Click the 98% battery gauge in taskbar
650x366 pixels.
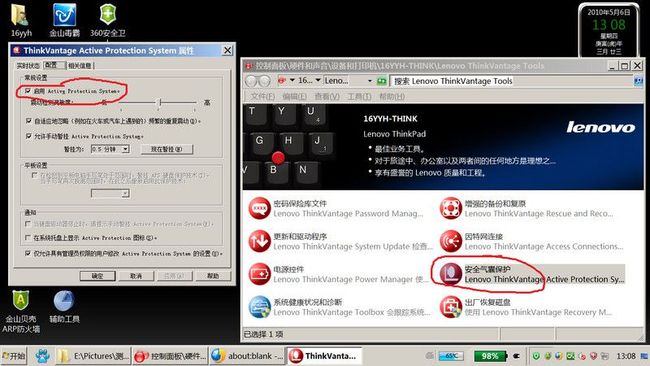(491, 356)
